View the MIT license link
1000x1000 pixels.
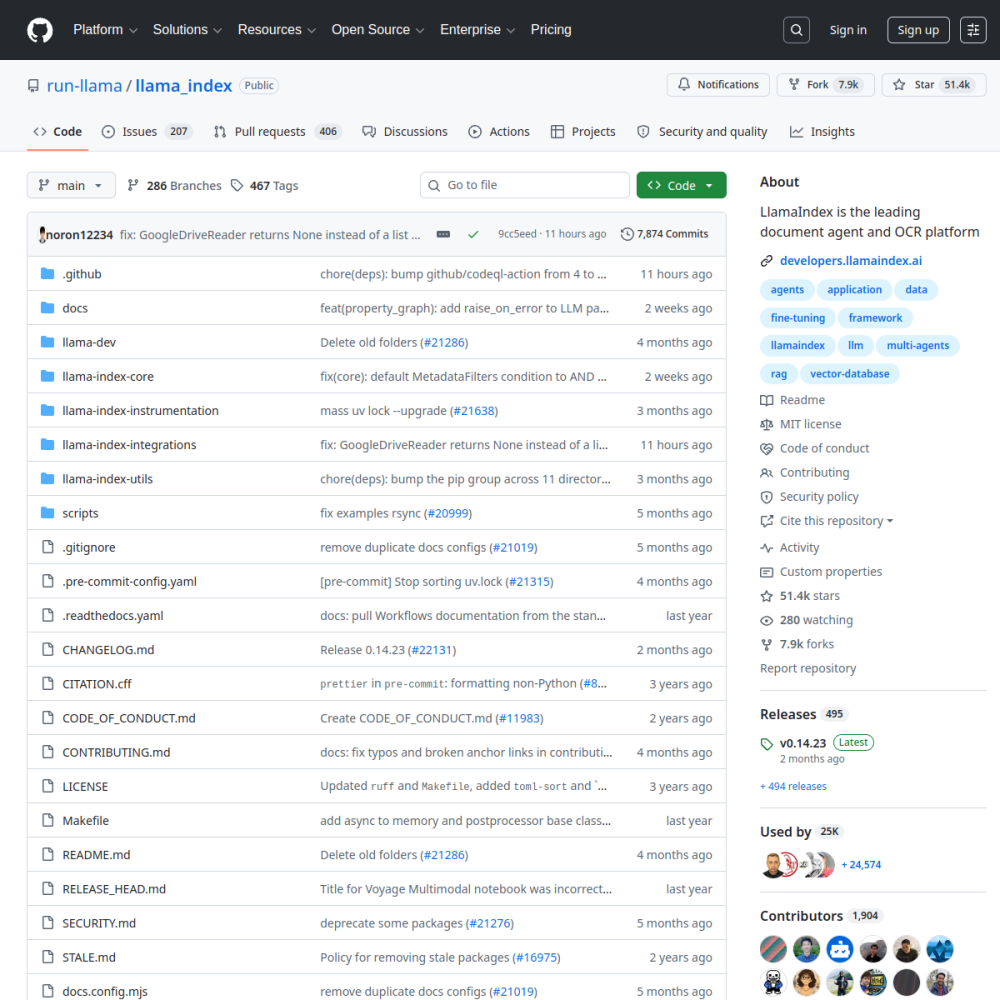tap(801, 424)
